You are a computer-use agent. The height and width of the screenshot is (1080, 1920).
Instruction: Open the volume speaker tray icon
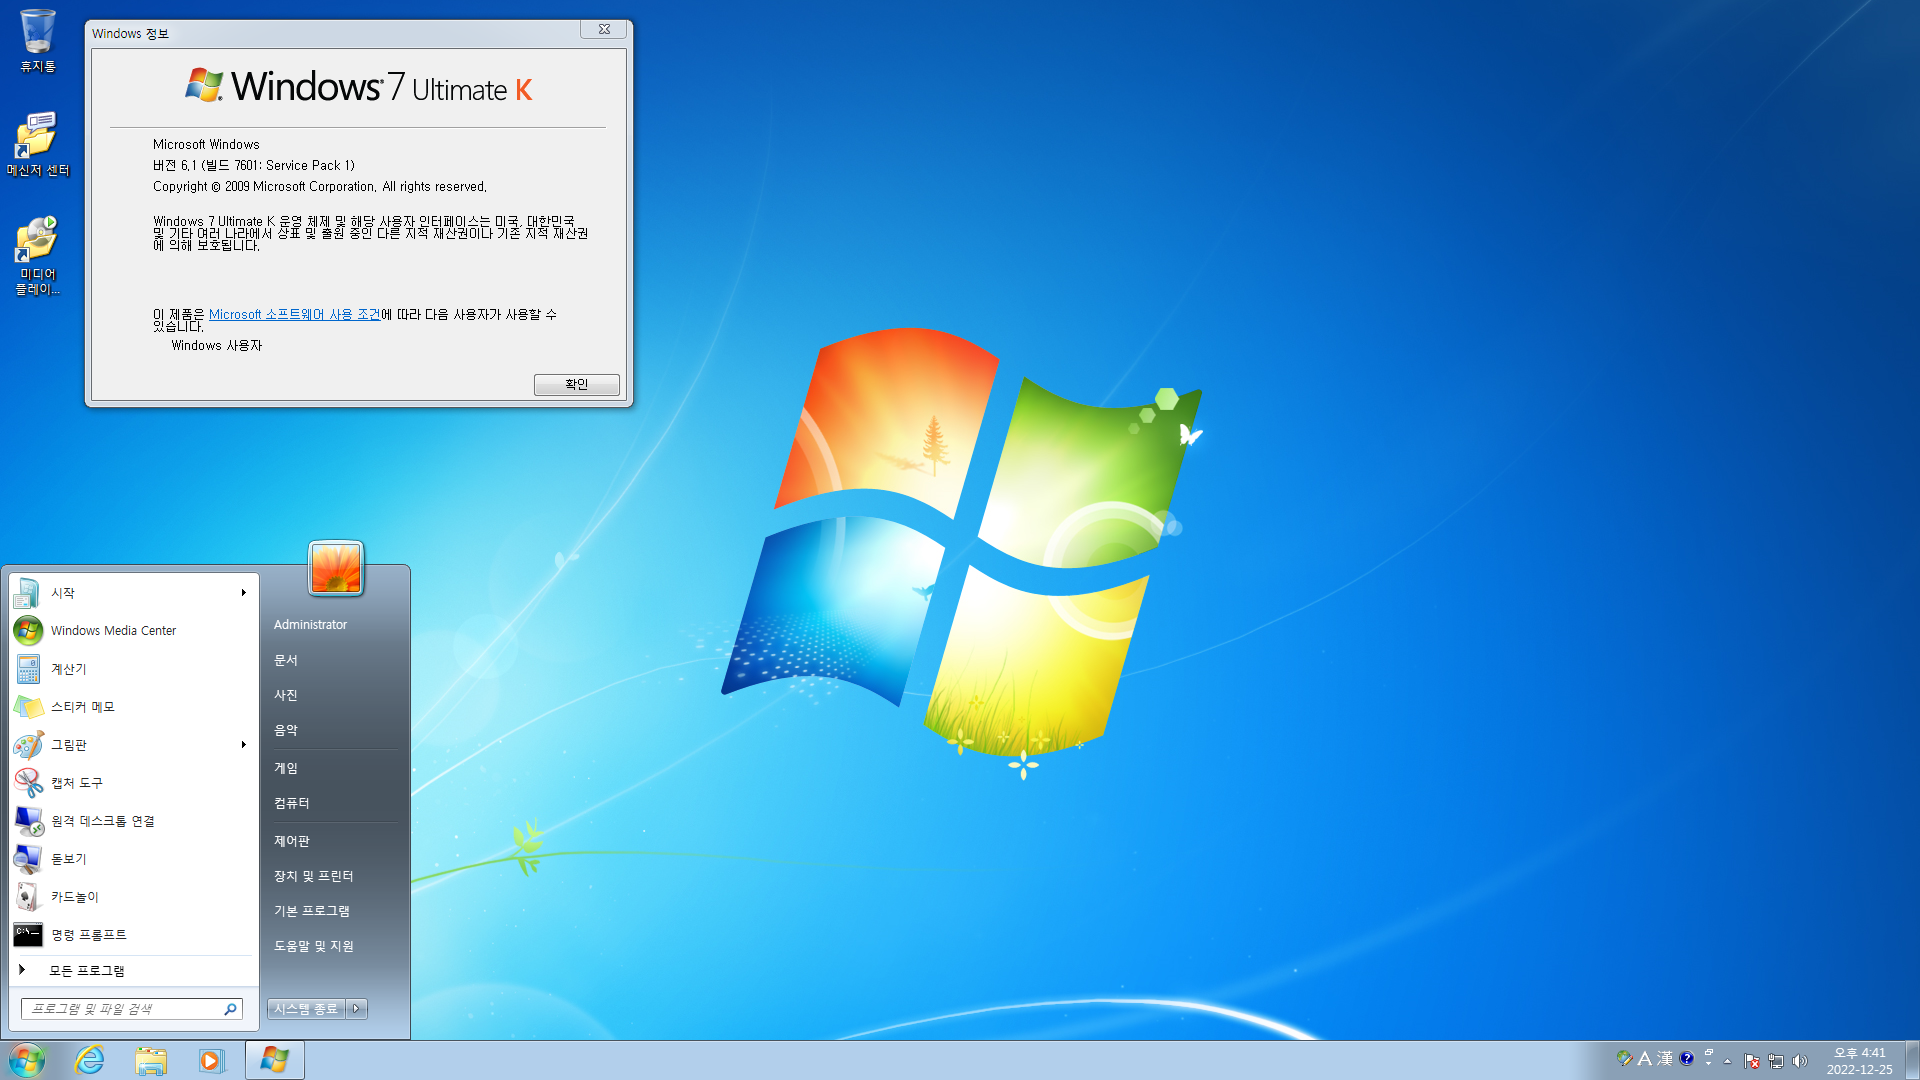1800,1061
